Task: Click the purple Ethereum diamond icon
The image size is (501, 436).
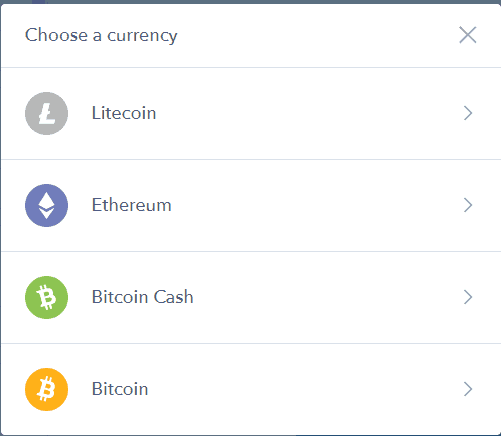Action: pyautogui.click(x=46, y=205)
